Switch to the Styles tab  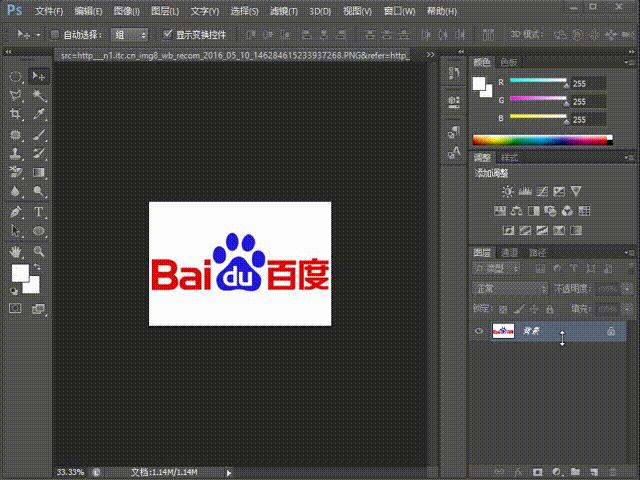point(509,158)
